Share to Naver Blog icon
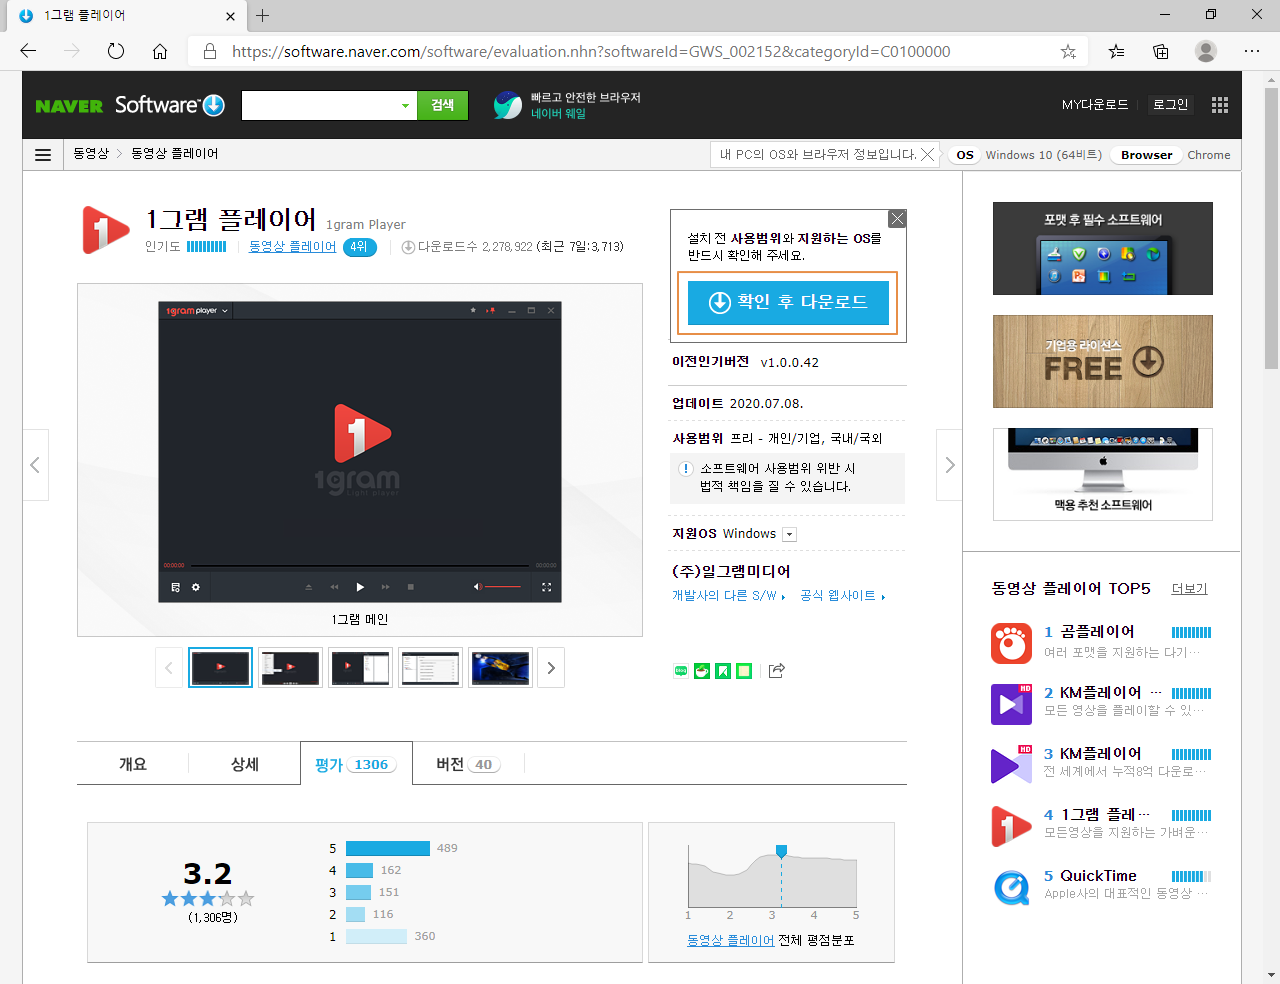This screenshot has height=984, width=1280. (681, 671)
